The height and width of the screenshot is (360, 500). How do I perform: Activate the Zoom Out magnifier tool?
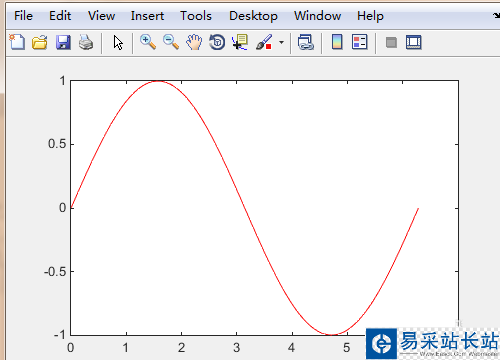pyautogui.click(x=171, y=42)
